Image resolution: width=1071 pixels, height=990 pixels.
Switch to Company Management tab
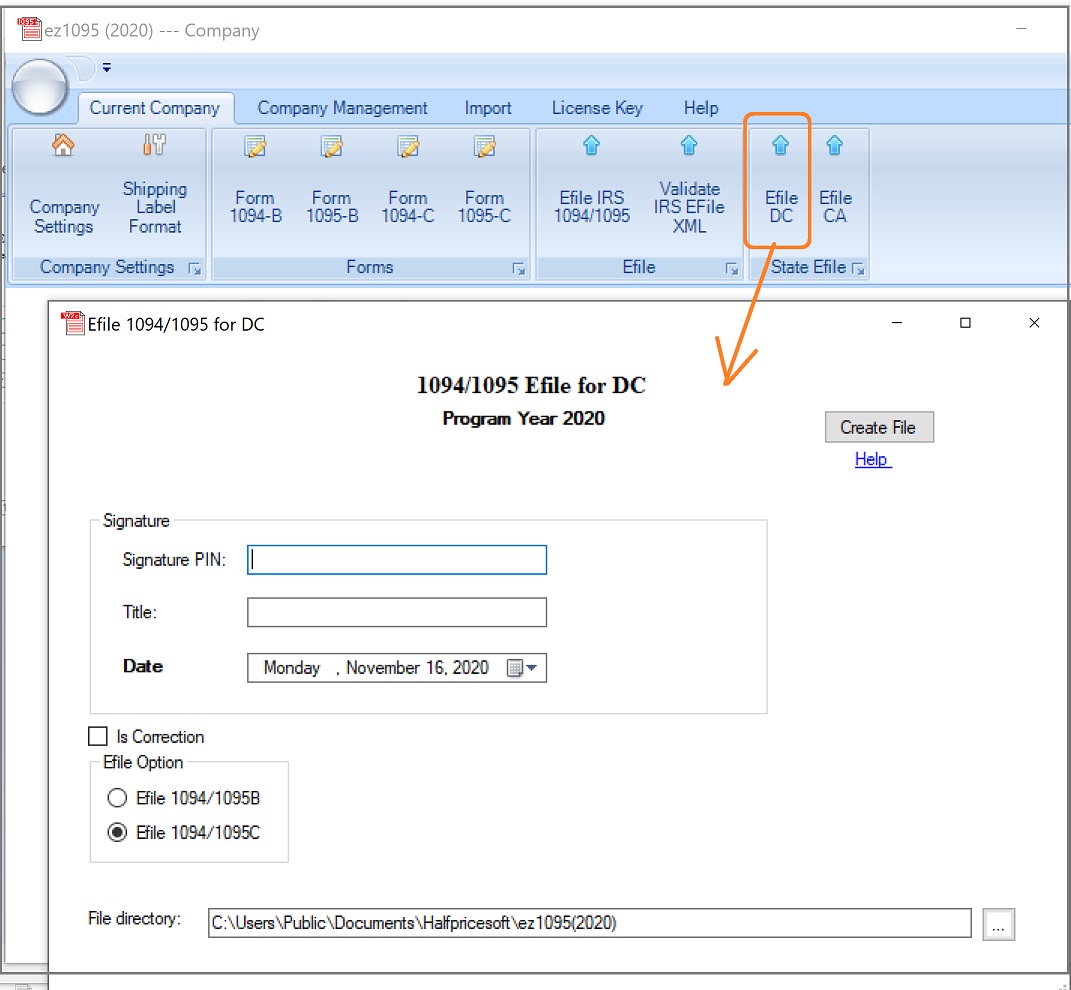tap(342, 108)
